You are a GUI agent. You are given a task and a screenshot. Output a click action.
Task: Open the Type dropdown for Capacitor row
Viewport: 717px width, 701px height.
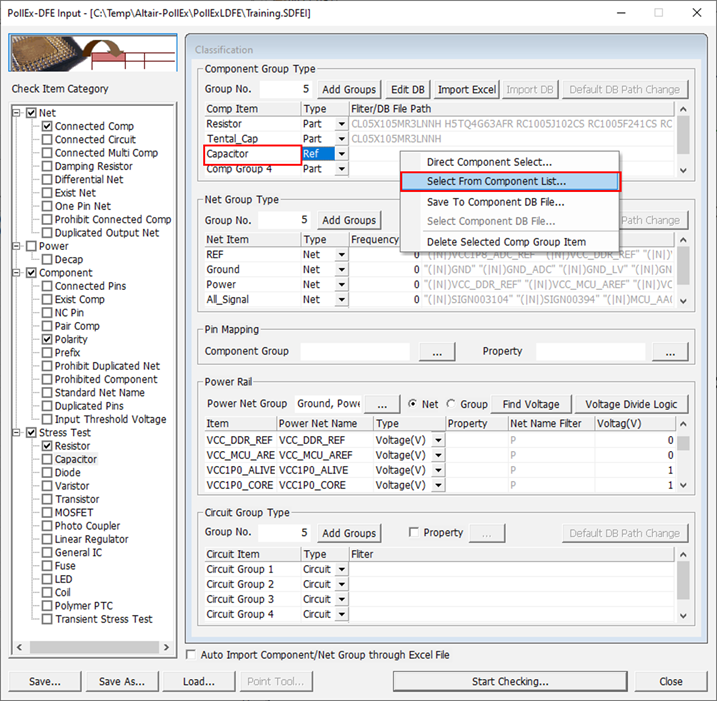click(x=342, y=154)
